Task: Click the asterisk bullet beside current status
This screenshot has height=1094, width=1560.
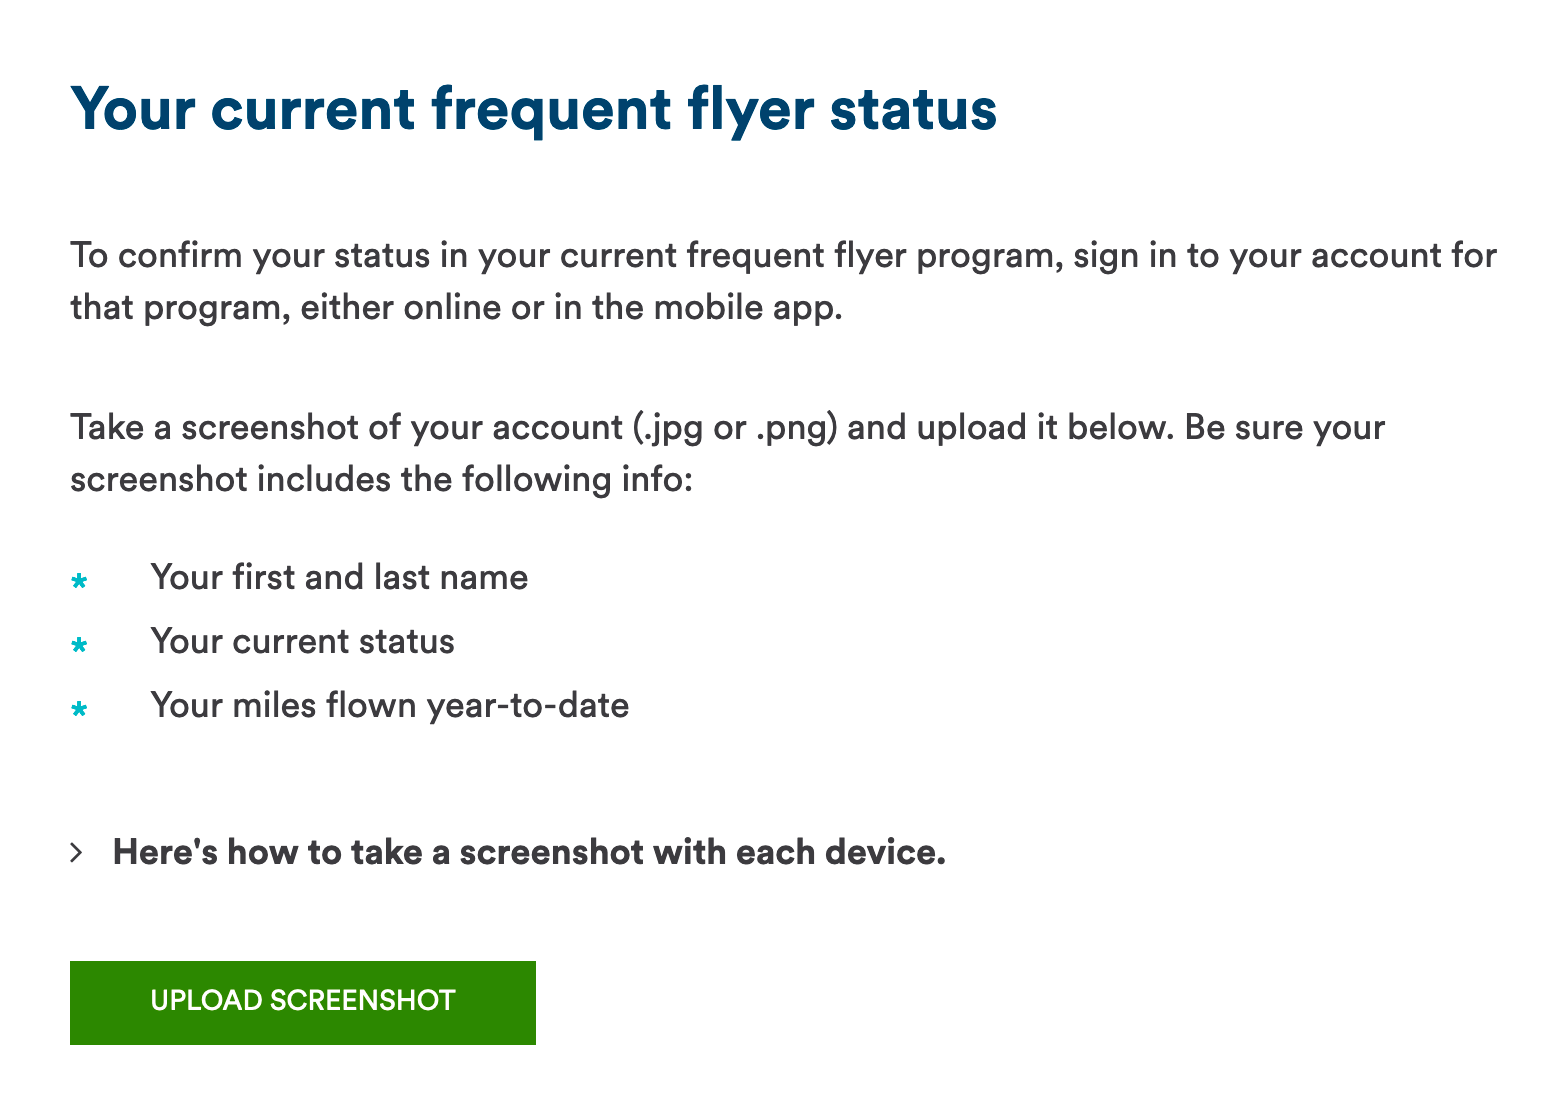Action: 79,645
